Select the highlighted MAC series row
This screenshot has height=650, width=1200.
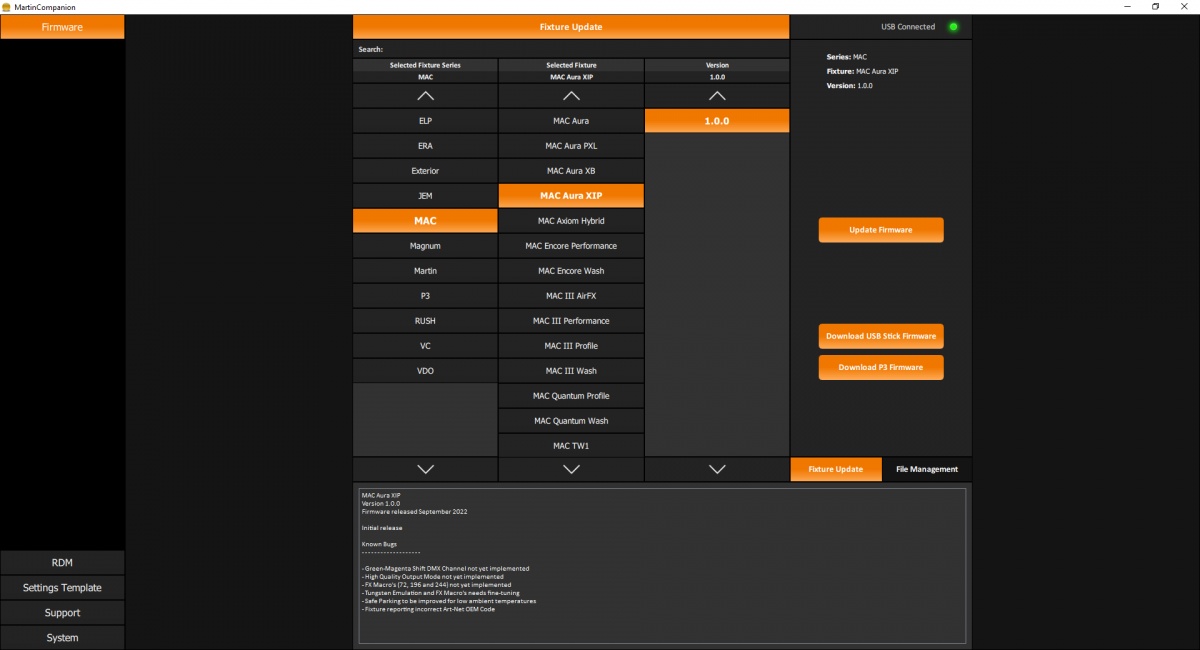(425, 221)
